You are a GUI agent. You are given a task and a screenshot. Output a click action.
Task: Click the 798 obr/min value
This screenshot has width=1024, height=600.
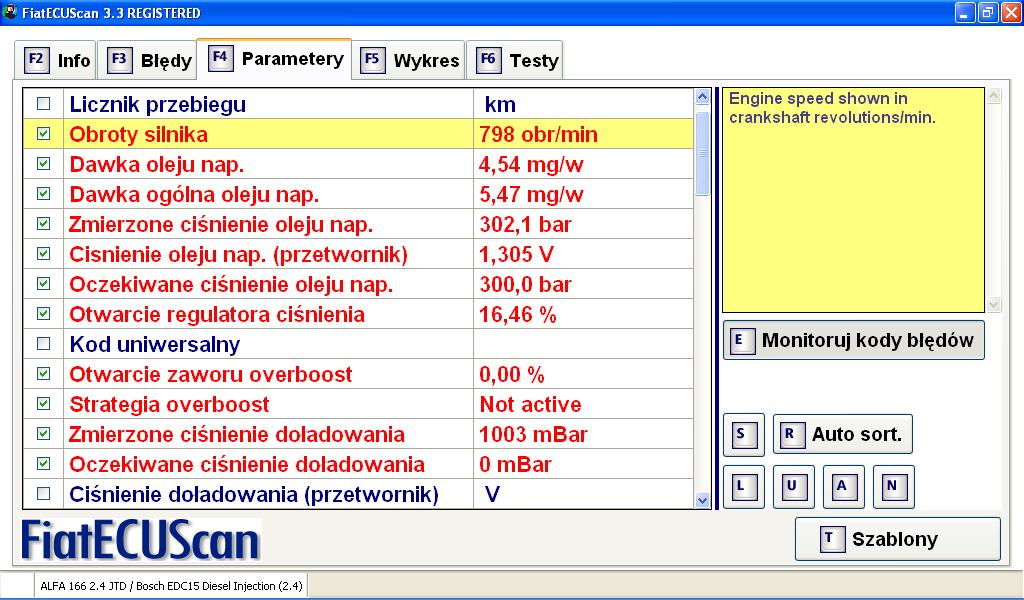538,134
